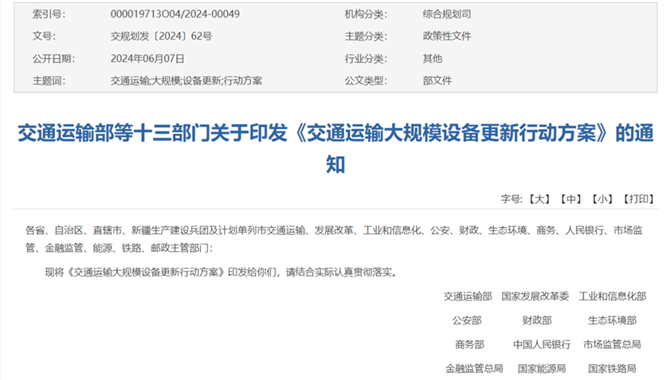Click signatory 市场监管总局
The width and height of the screenshot is (670, 380).
[612, 344]
